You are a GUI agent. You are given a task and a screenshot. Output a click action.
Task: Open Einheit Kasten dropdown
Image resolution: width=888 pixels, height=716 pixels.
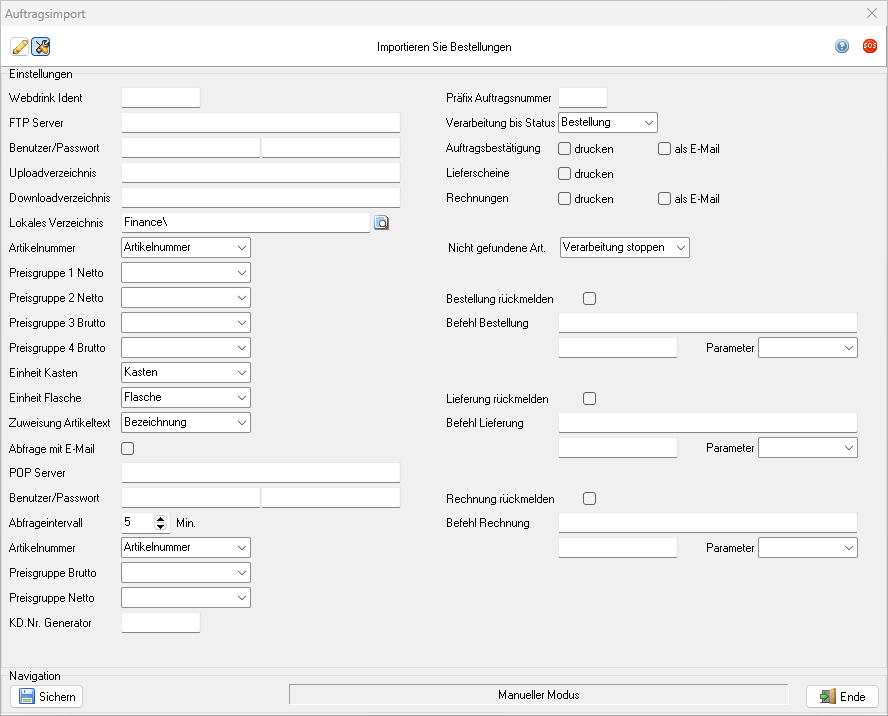185,372
